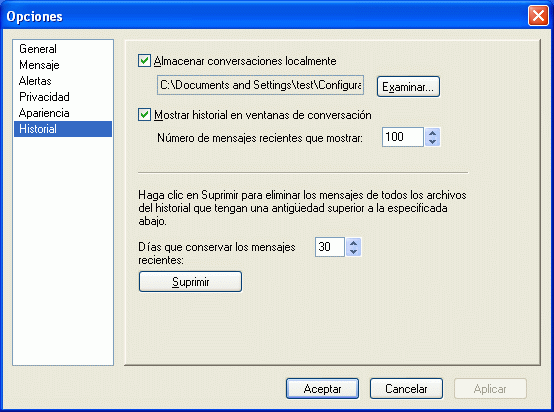Click the recent messages count field showing 100
The width and height of the screenshot is (554, 412).
tap(403, 137)
